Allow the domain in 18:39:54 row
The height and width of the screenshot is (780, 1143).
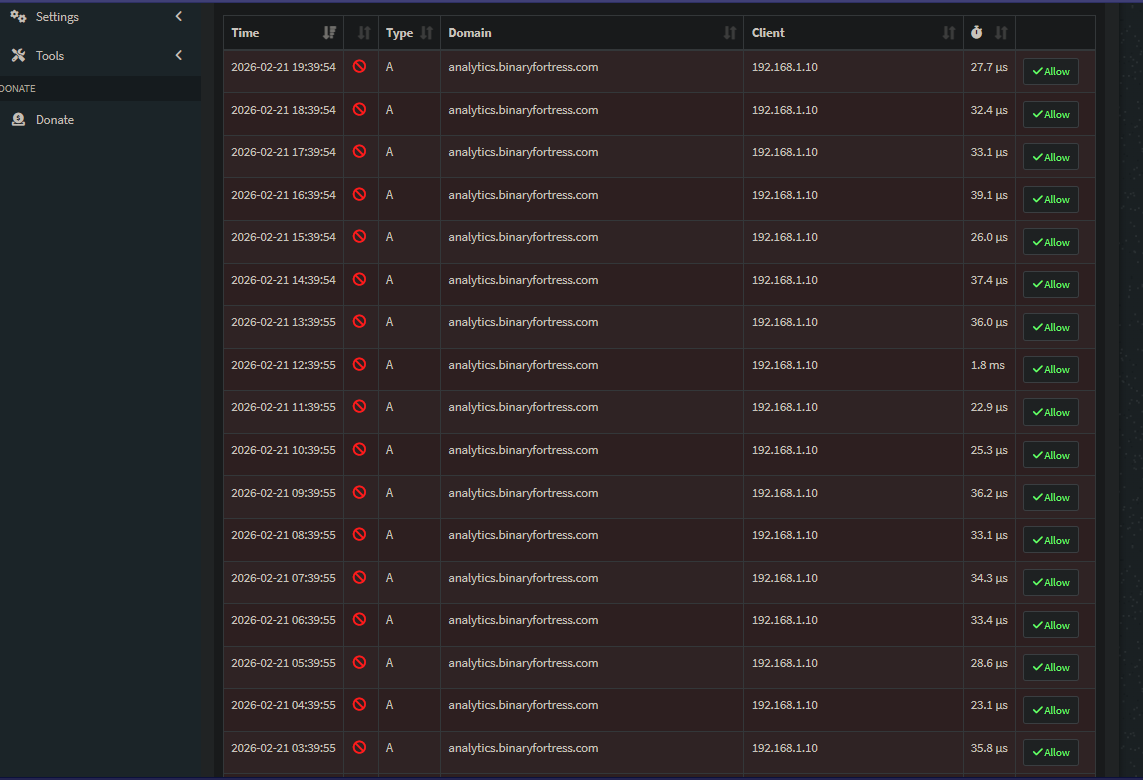click(x=1050, y=114)
